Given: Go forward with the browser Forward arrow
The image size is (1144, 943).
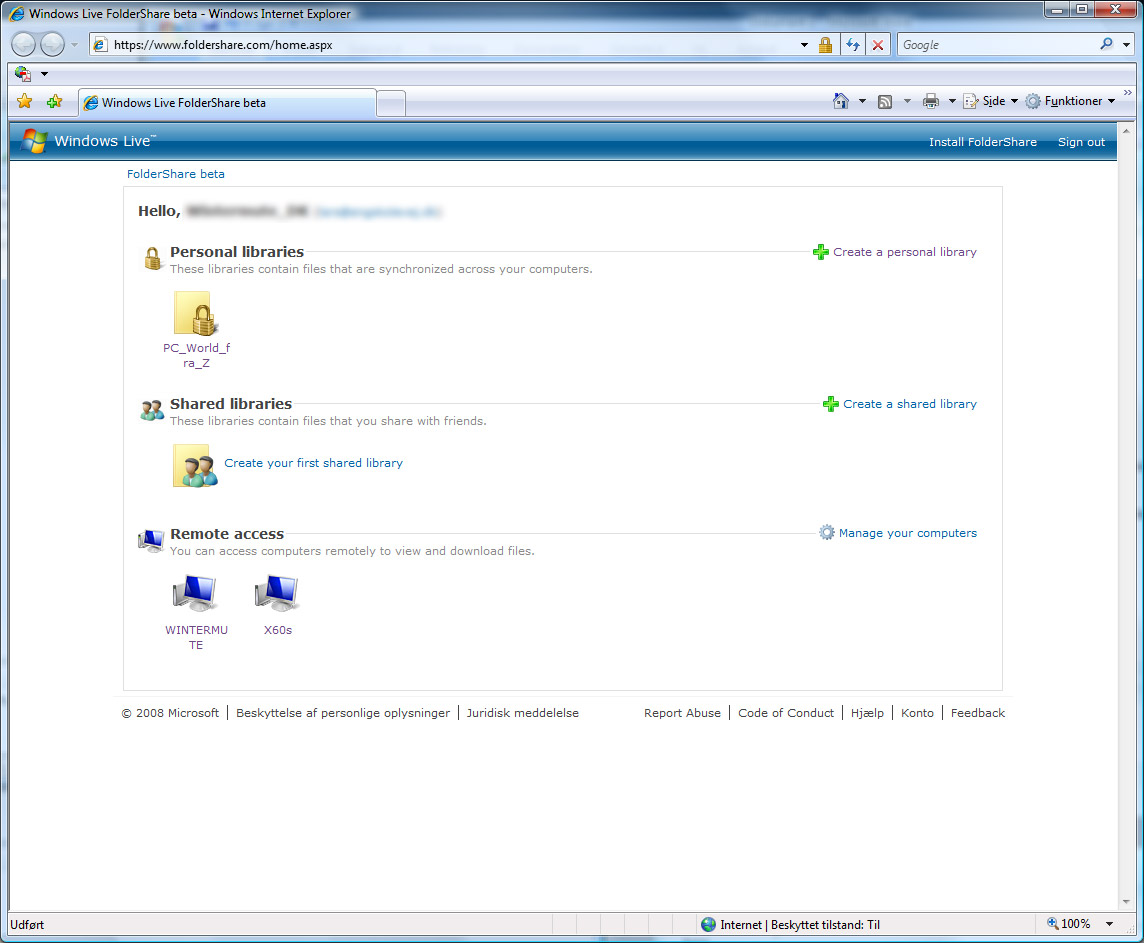Looking at the screenshot, I should click(52, 44).
